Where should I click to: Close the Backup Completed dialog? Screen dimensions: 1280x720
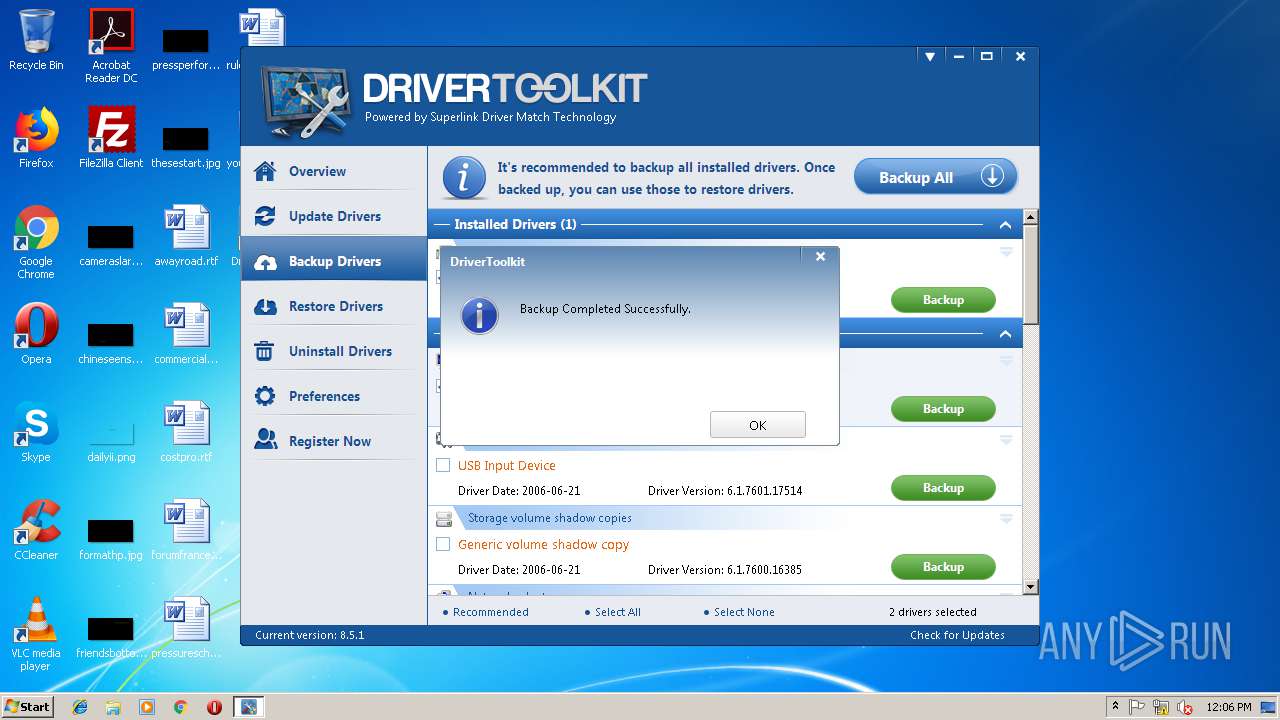coord(820,257)
